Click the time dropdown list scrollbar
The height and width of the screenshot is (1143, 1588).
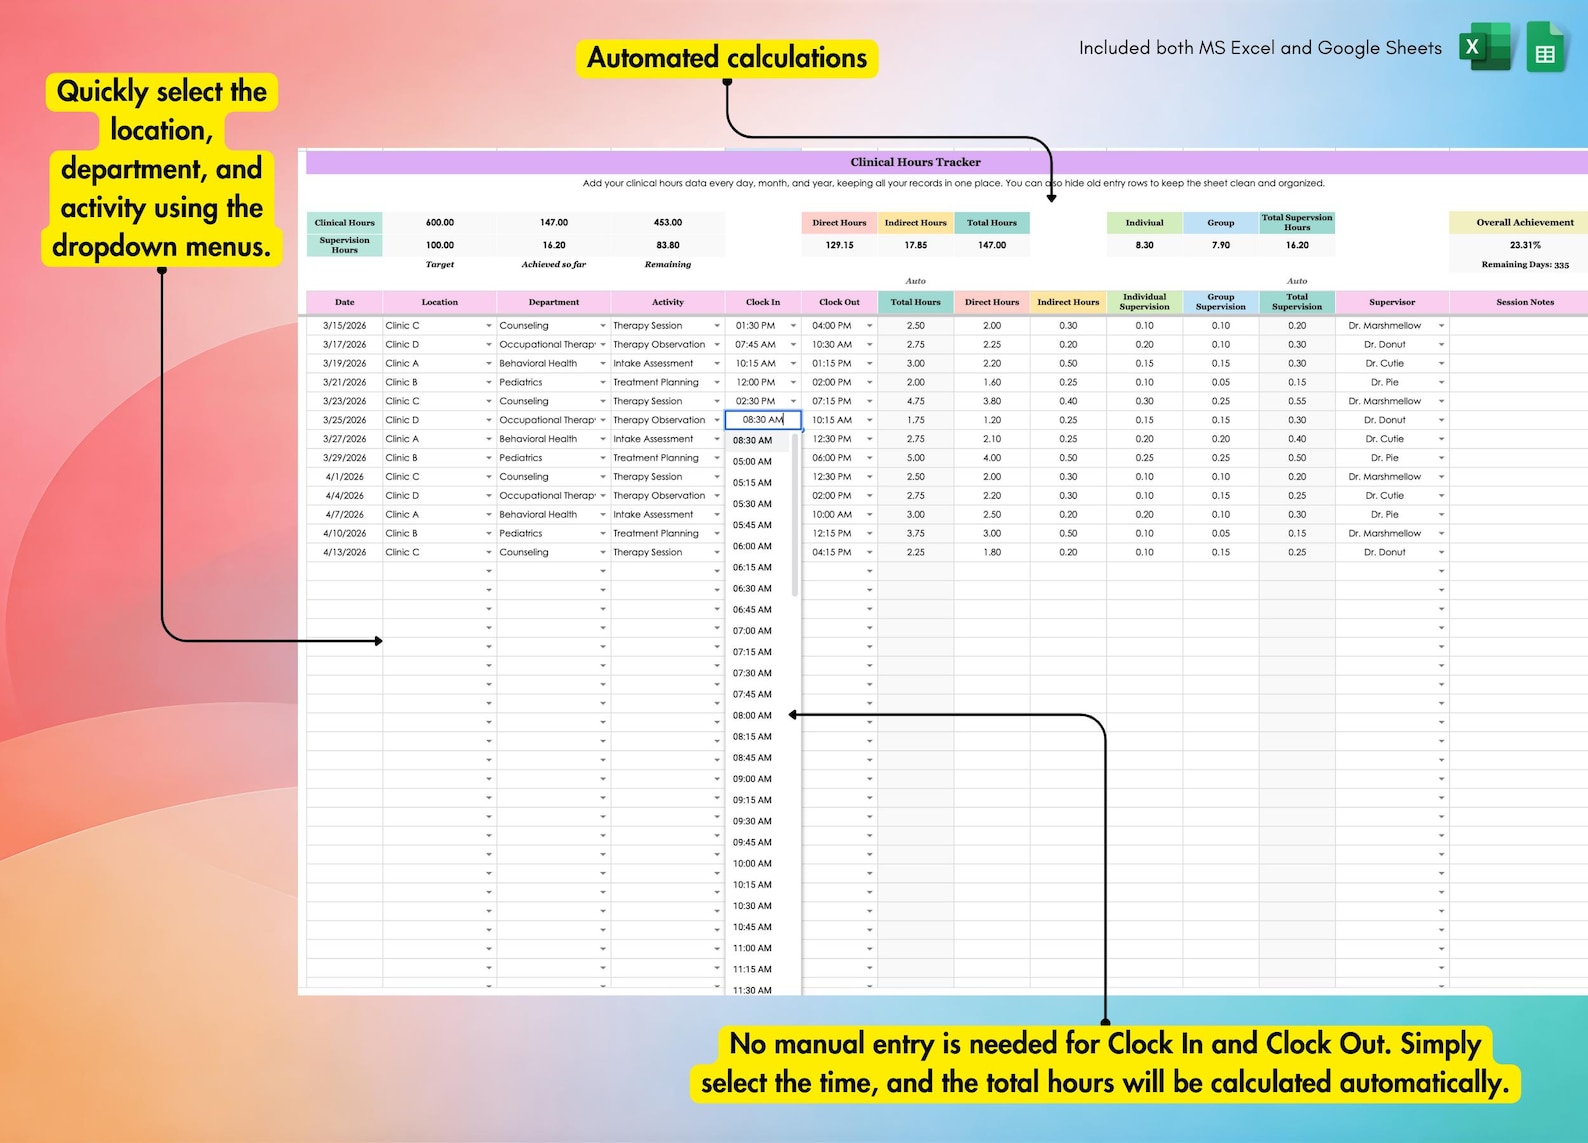click(795, 514)
